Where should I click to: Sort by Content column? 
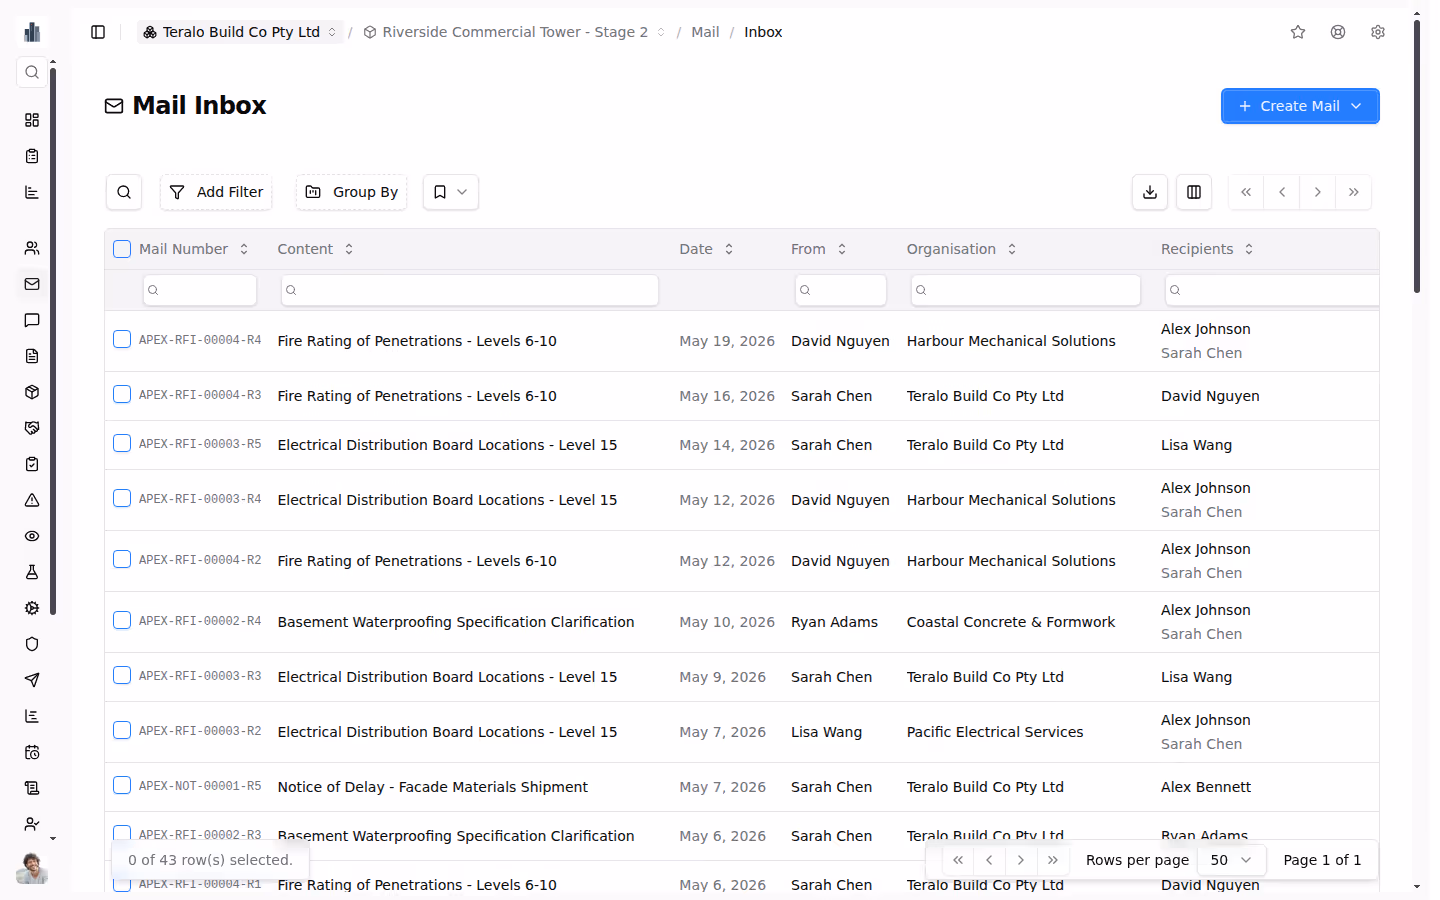click(x=316, y=249)
